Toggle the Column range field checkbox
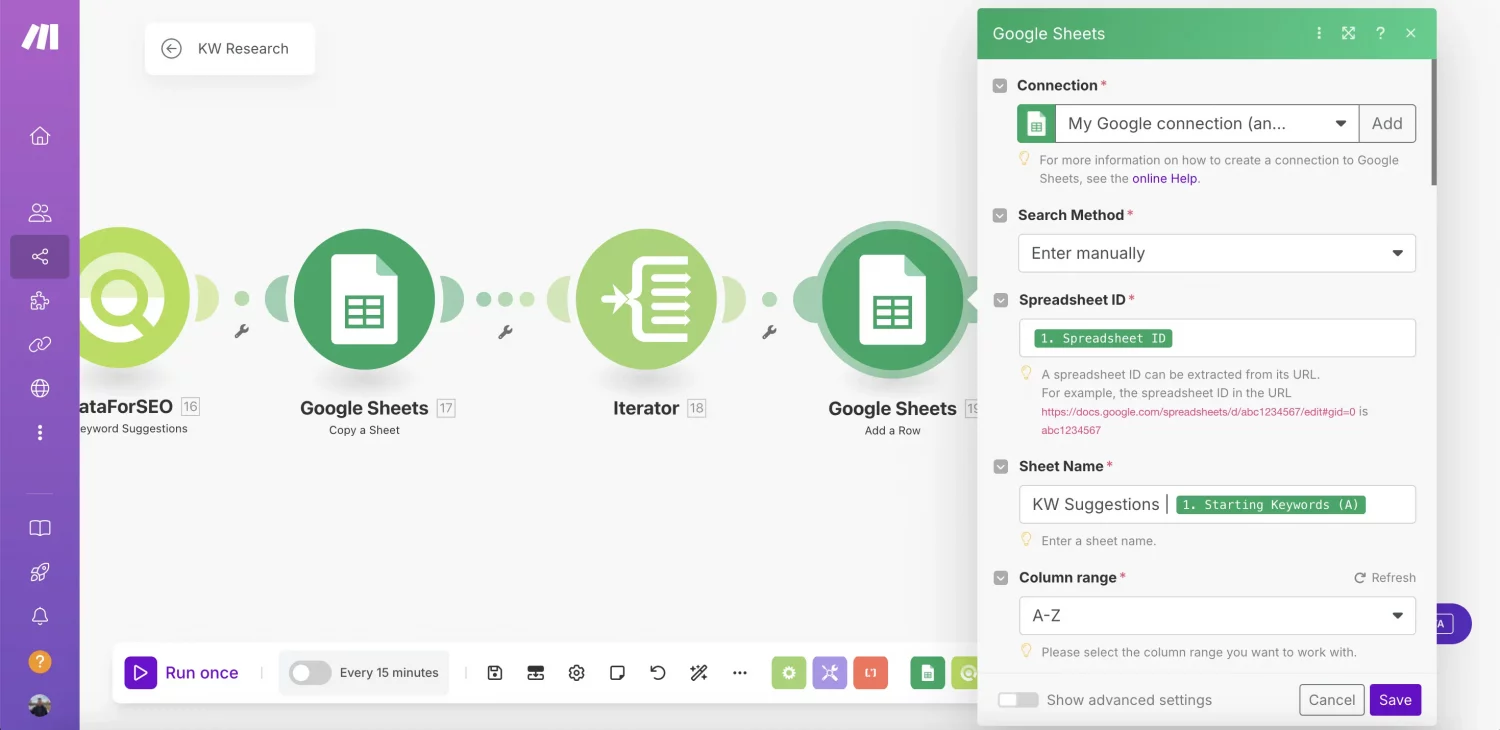 [x=999, y=578]
